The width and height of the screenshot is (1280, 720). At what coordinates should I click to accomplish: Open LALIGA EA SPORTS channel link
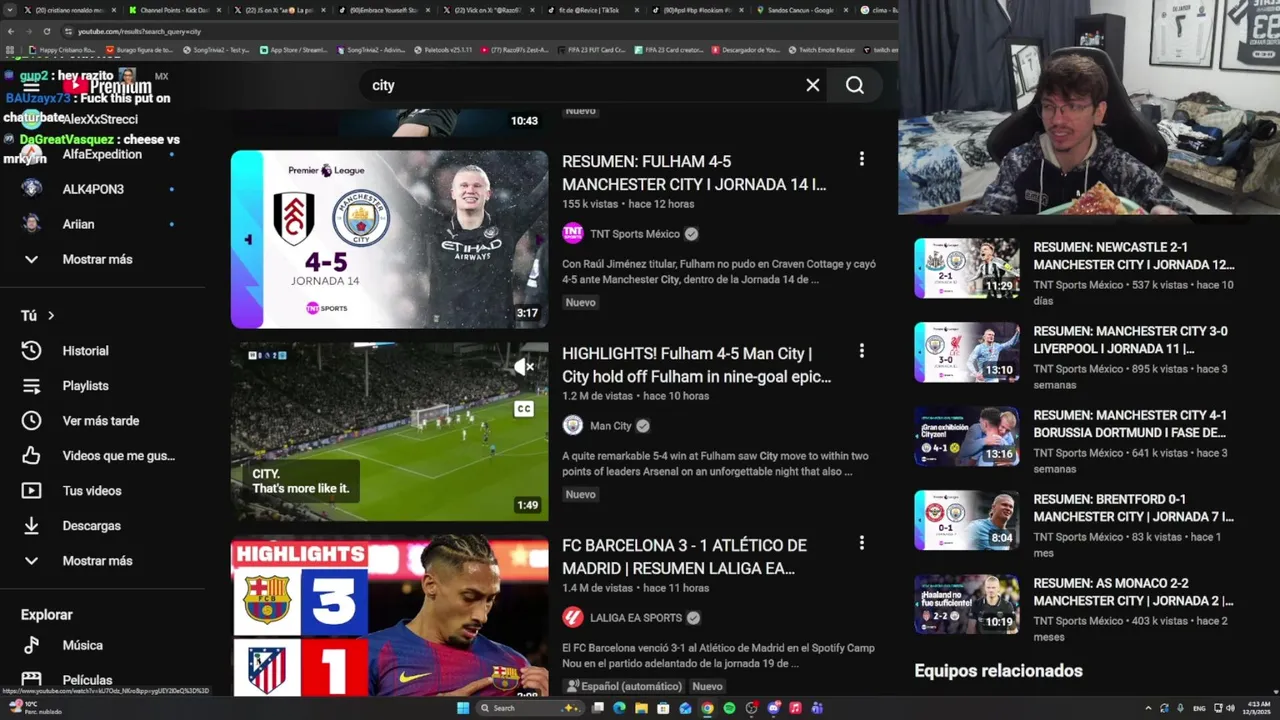(636, 618)
